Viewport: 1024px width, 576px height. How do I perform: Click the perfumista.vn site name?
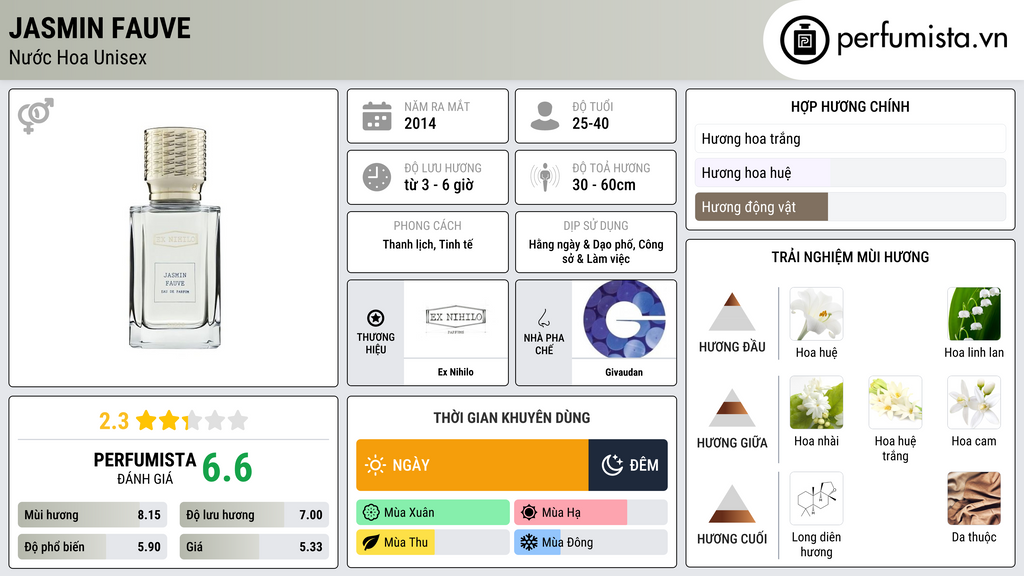[x=922, y=38]
